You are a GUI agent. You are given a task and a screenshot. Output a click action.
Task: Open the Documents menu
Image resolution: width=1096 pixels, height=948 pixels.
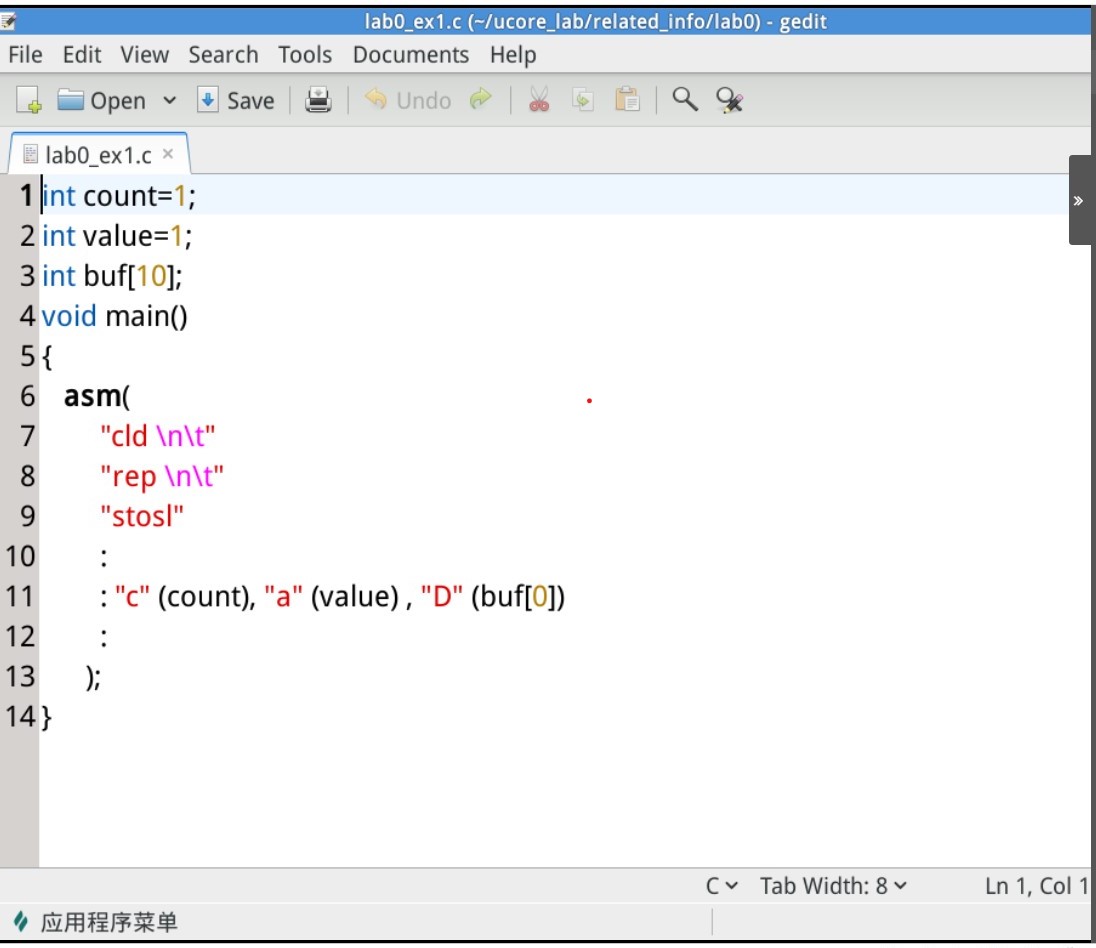click(x=410, y=55)
